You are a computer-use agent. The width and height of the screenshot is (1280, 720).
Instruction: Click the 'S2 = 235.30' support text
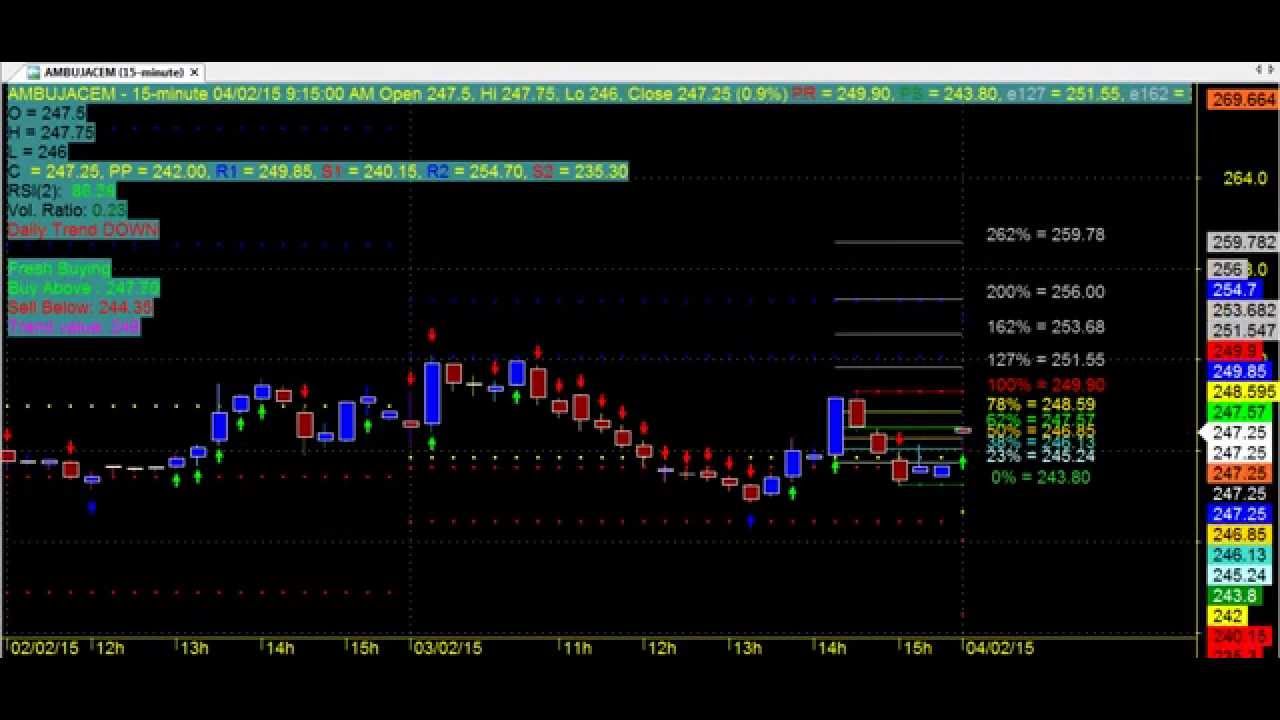(580, 171)
